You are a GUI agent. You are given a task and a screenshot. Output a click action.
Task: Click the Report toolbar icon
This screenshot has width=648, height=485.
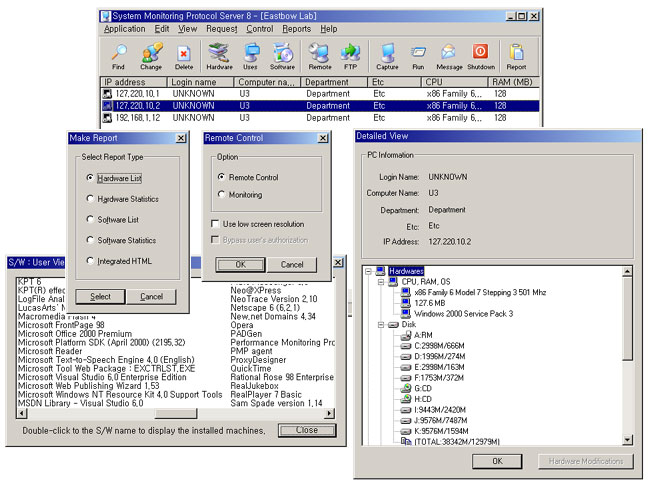tap(516, 56)
